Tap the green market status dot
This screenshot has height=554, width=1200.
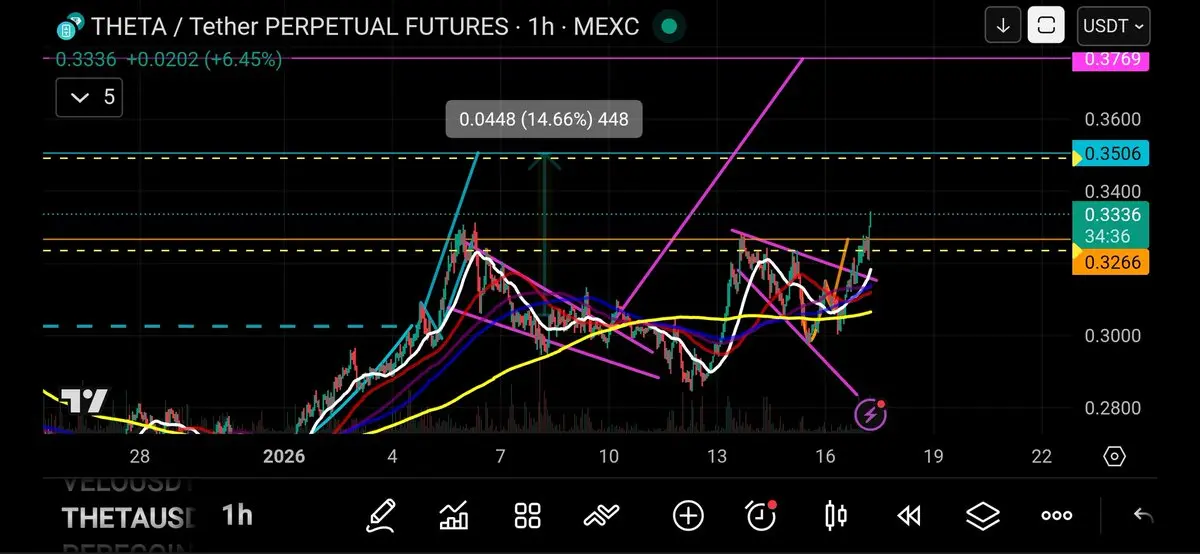point(670,26)
